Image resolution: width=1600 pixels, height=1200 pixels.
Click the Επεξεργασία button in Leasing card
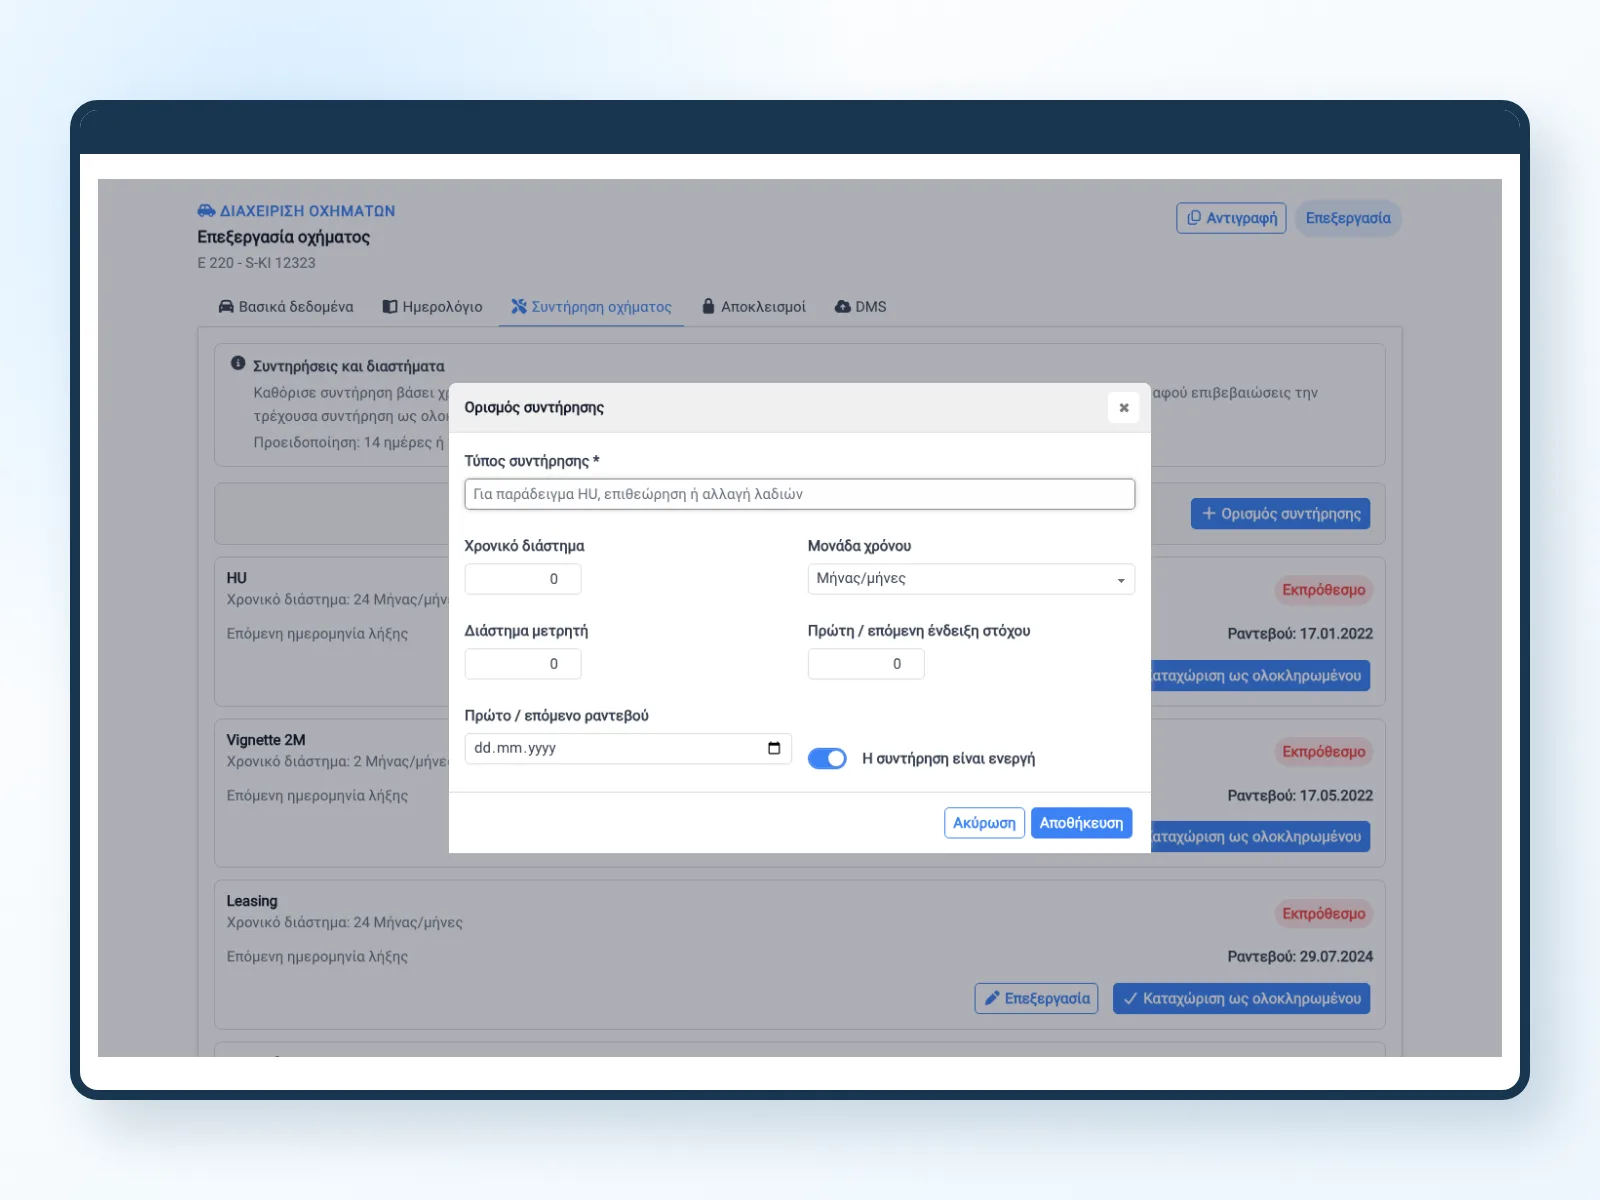pos(1037,998)
